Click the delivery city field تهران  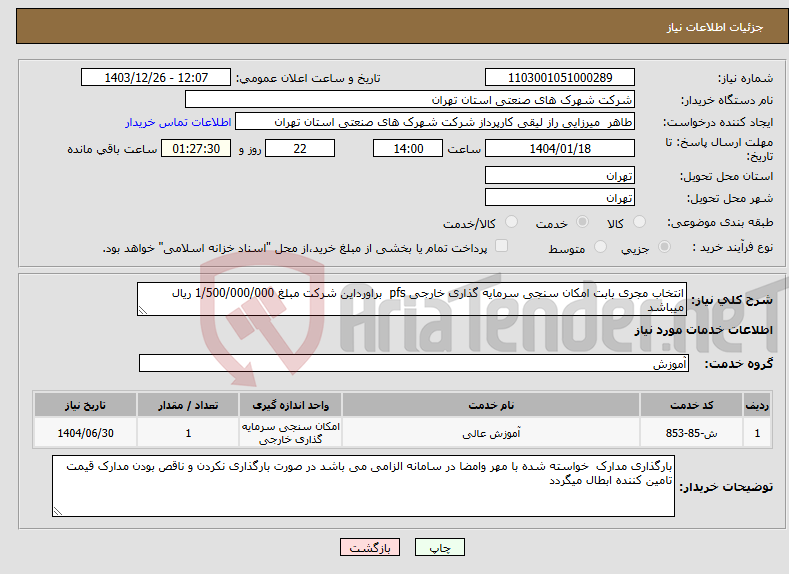560,197
